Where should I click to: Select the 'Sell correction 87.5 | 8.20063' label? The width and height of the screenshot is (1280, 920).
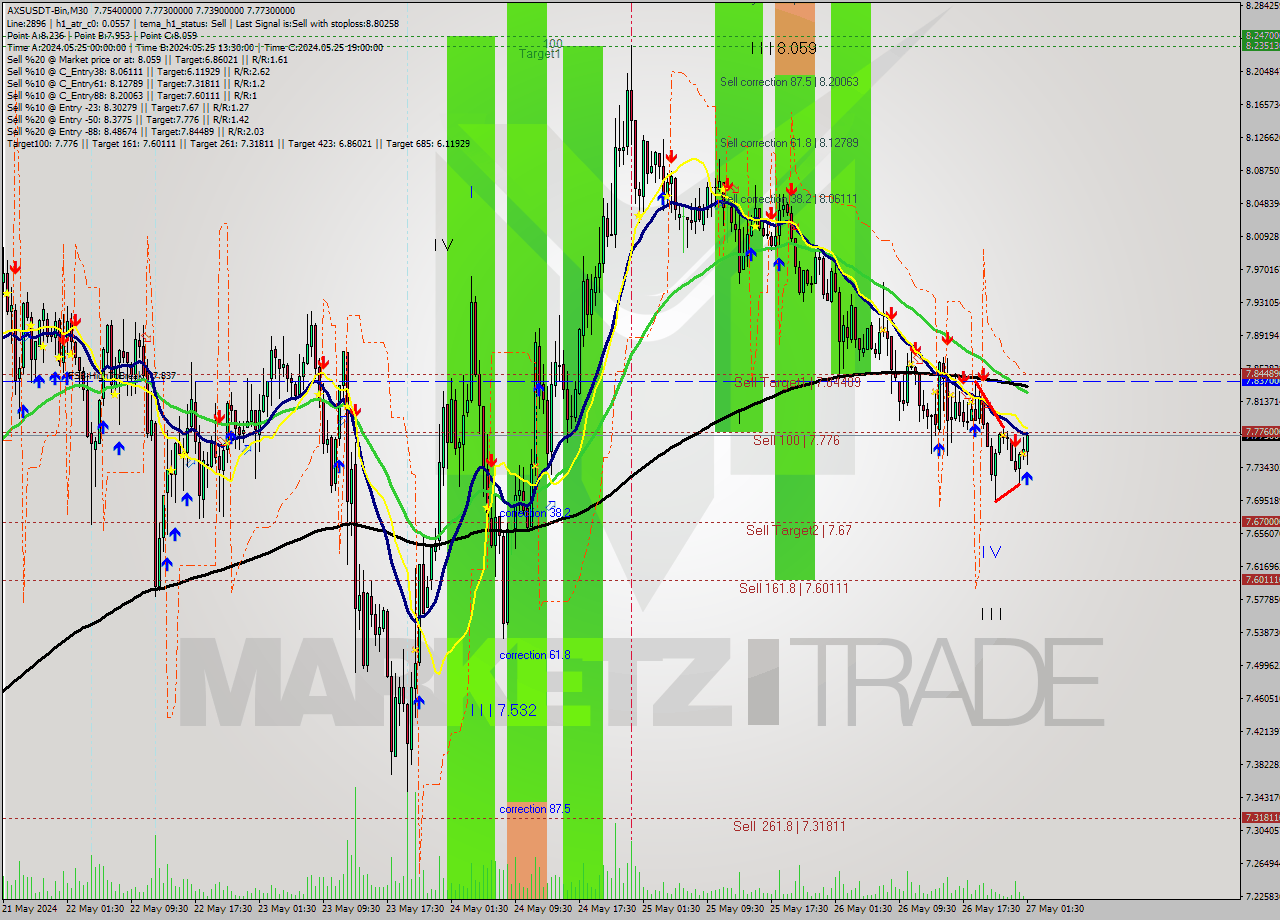[x=789, y=82]
